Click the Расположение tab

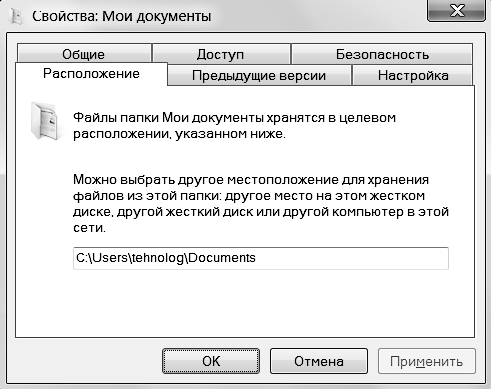91,74
